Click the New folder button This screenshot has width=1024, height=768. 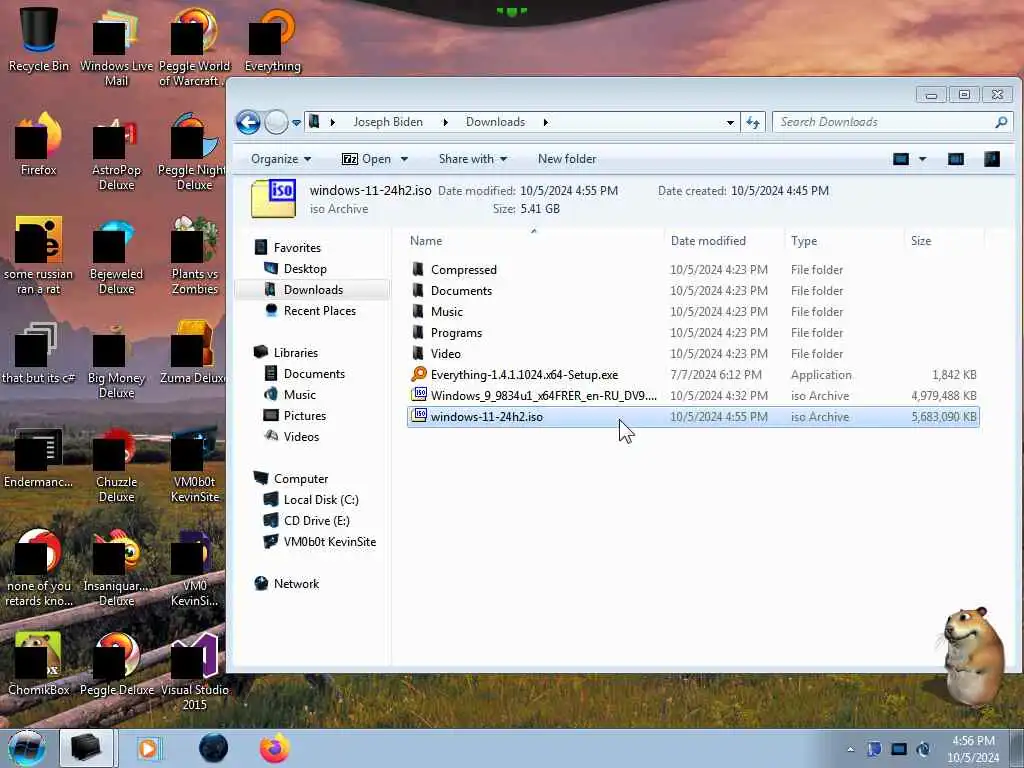point(567,159)
